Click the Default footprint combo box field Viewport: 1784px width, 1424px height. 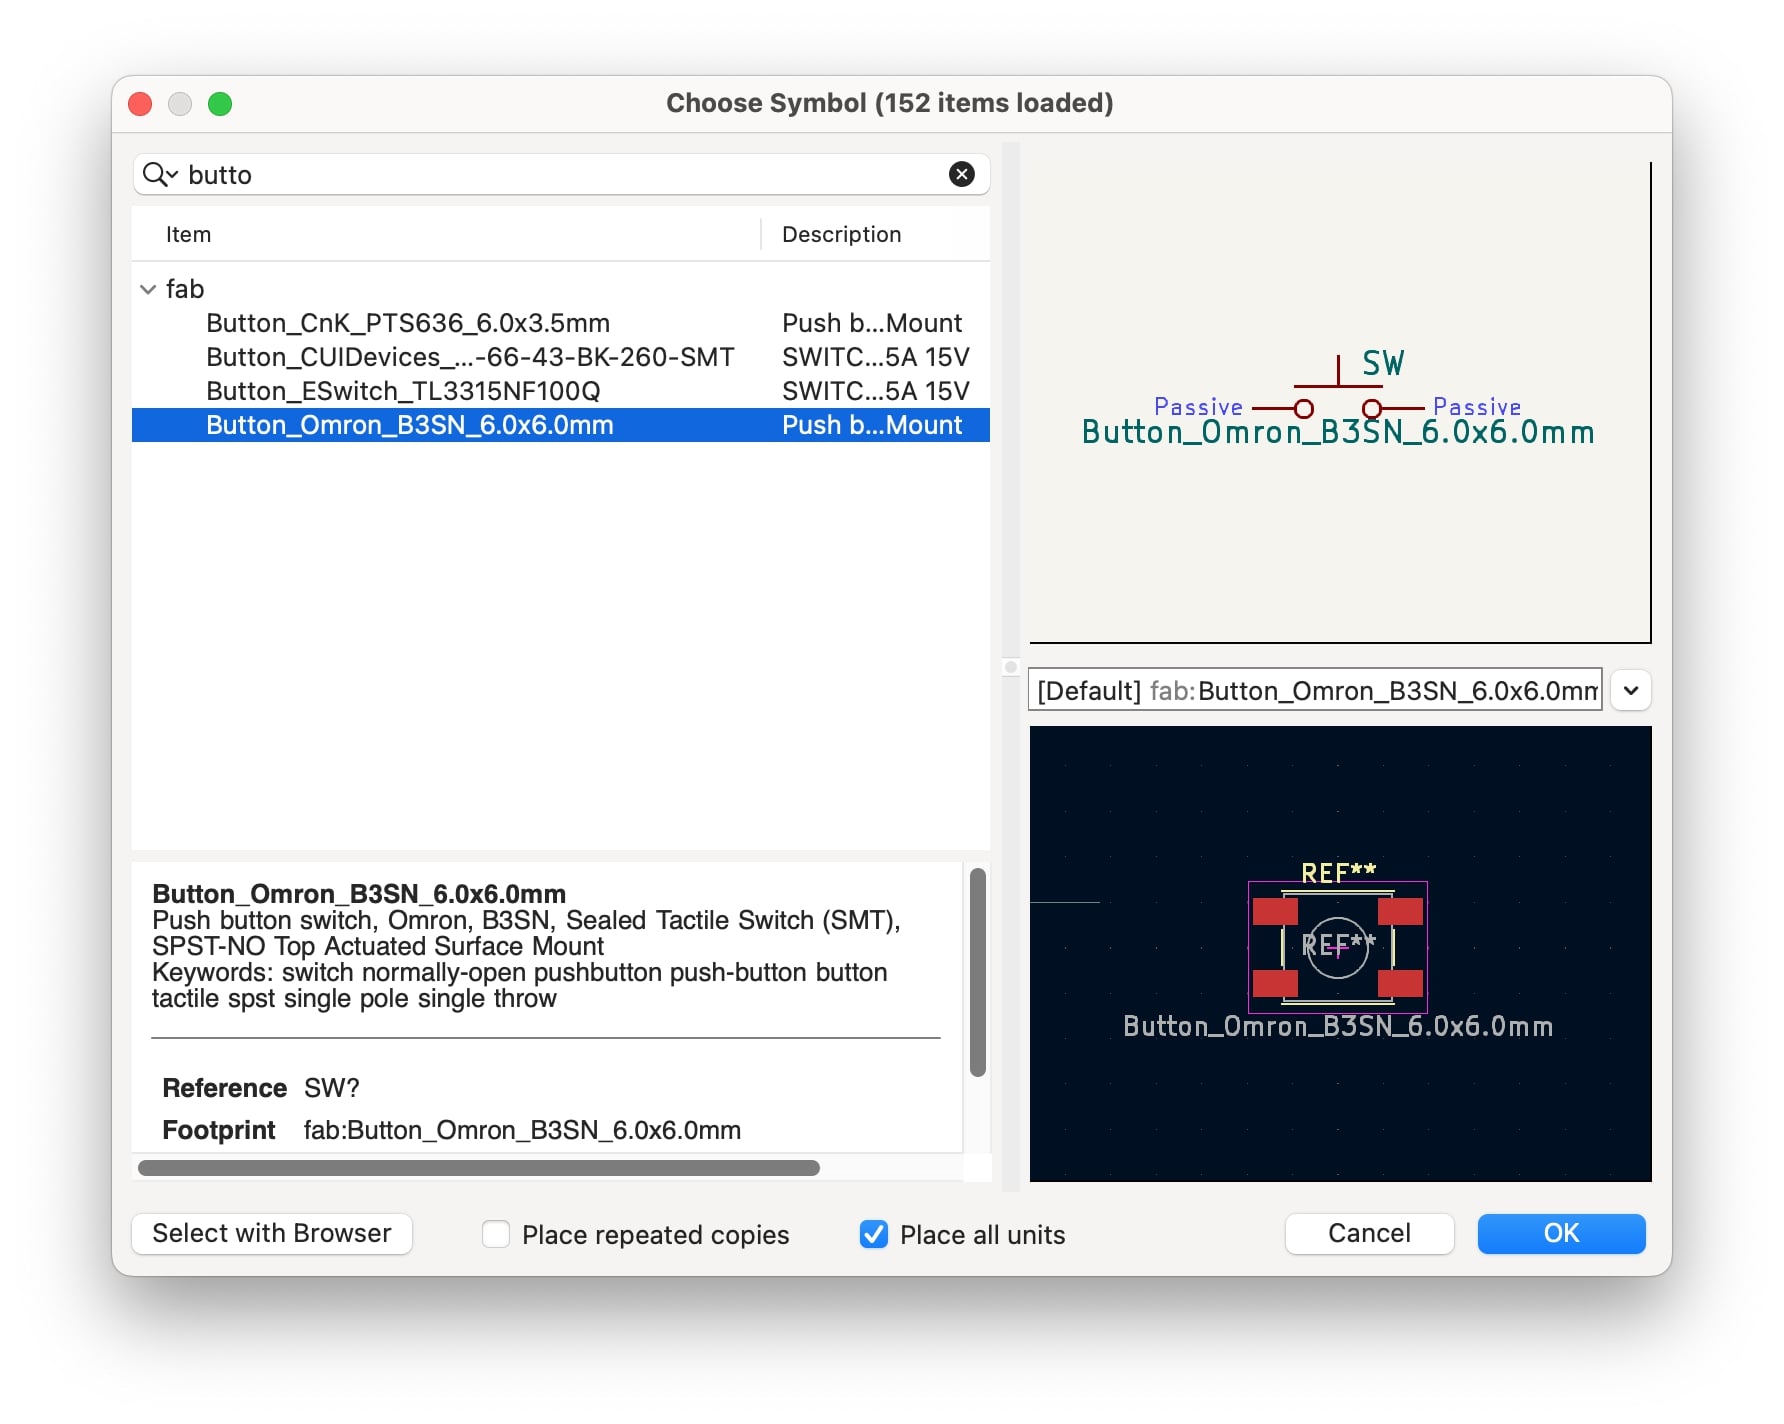point(1315,690)
